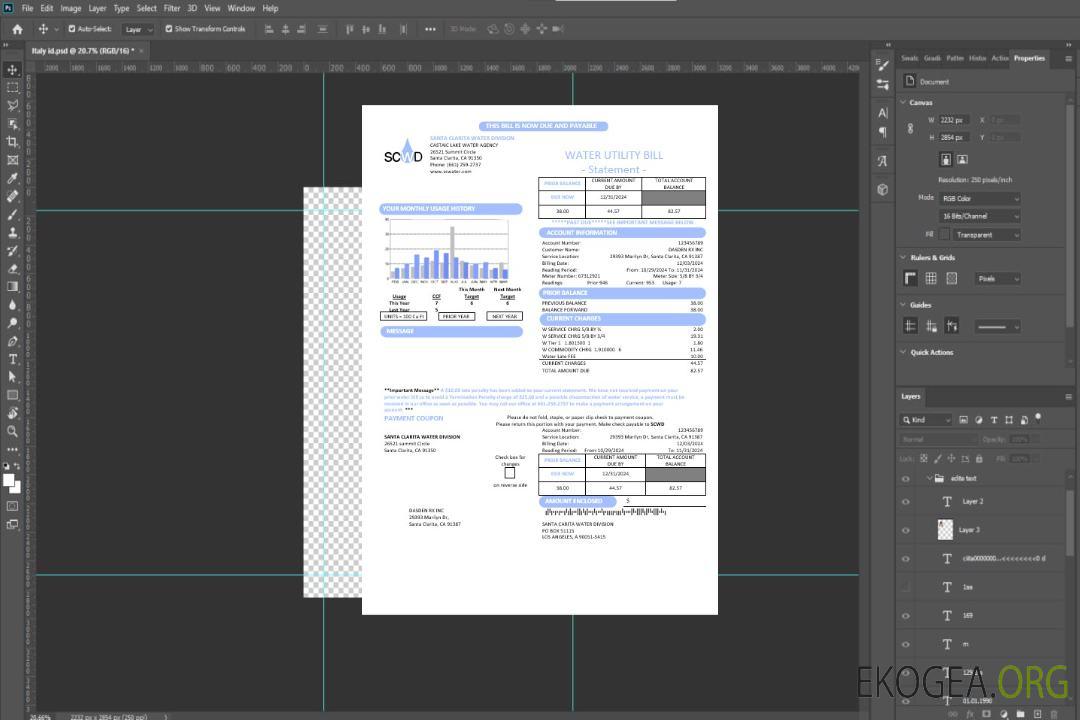Open the RGB Color mode dropdown
This screenshot has height=720, width=1080.
click(980, 198)
